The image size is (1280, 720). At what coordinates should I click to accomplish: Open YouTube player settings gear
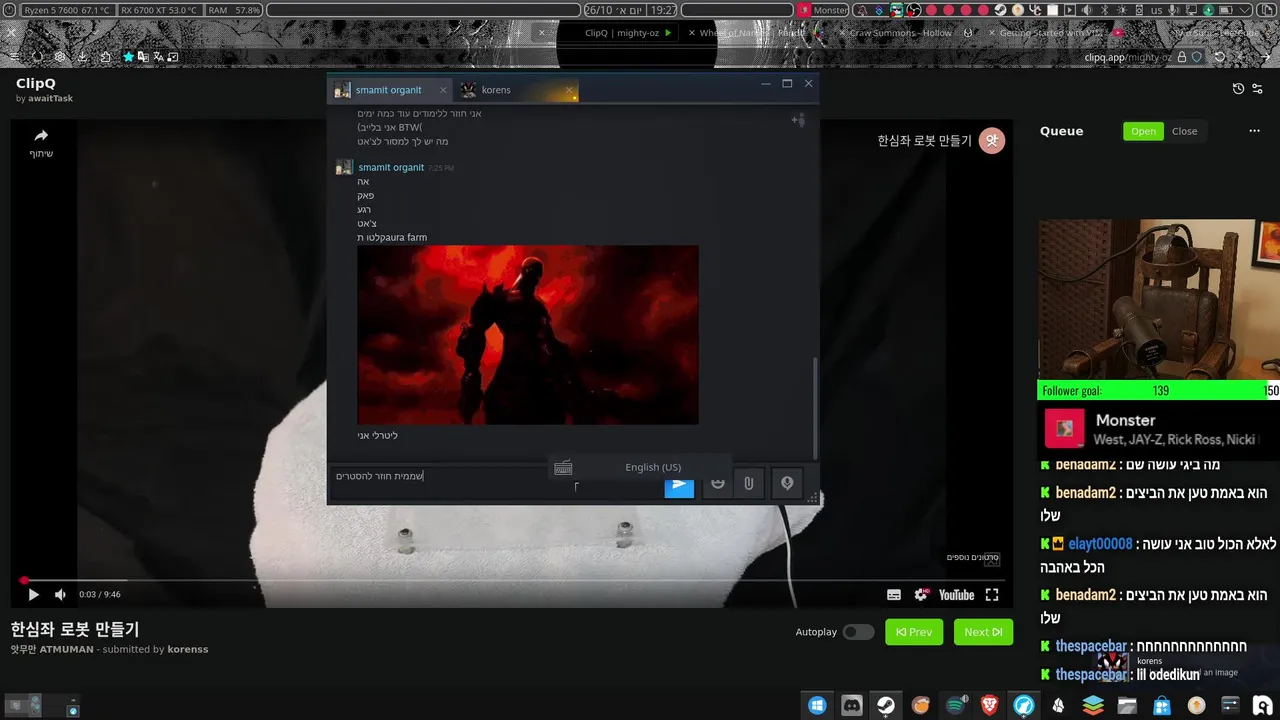point(921,595)
